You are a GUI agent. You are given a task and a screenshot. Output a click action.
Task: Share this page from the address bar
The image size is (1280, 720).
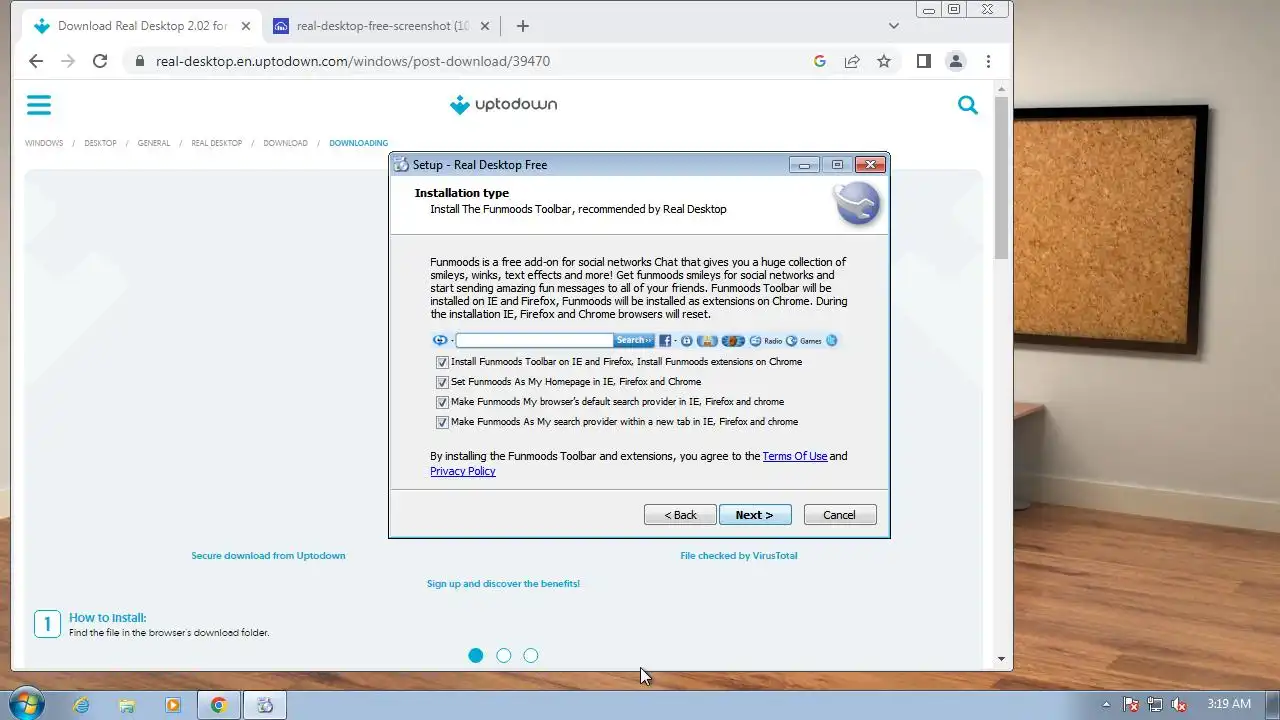[852, 61]
